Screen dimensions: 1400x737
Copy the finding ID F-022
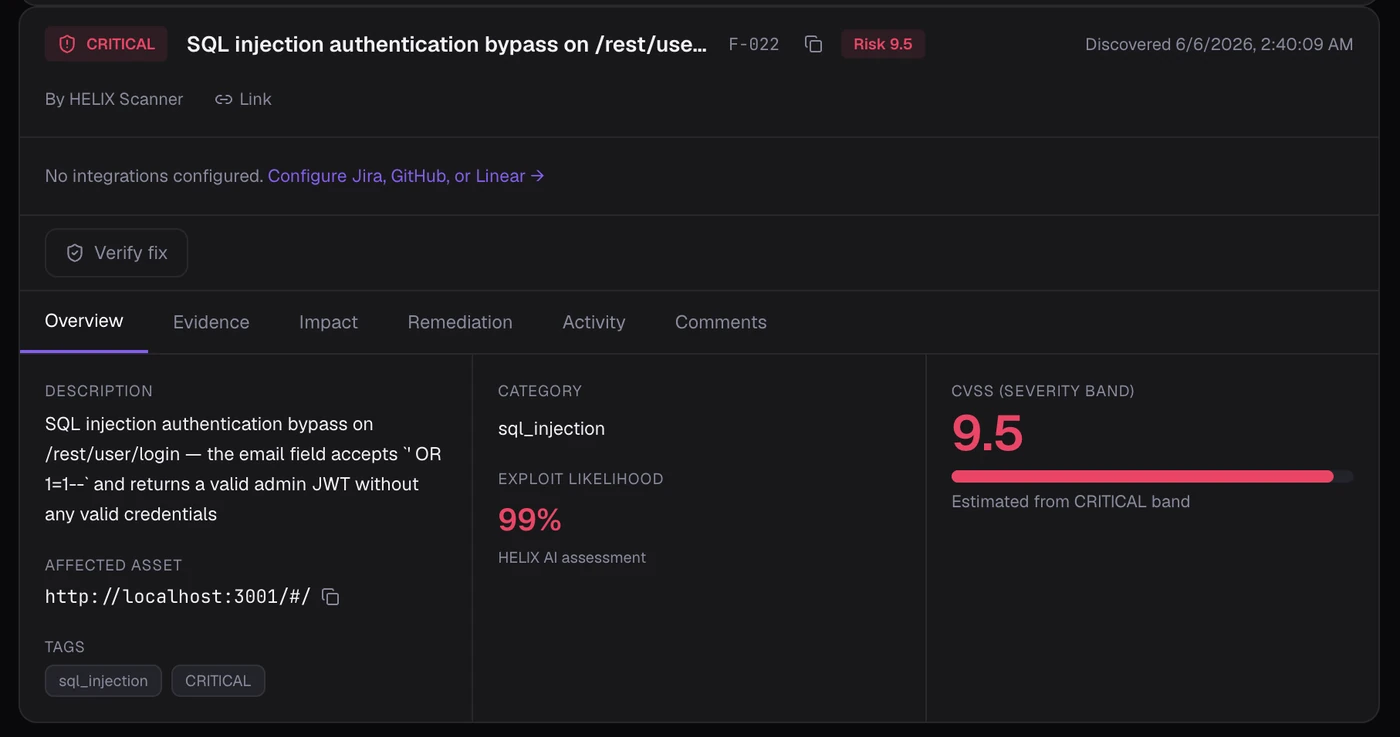coord(813,44)
